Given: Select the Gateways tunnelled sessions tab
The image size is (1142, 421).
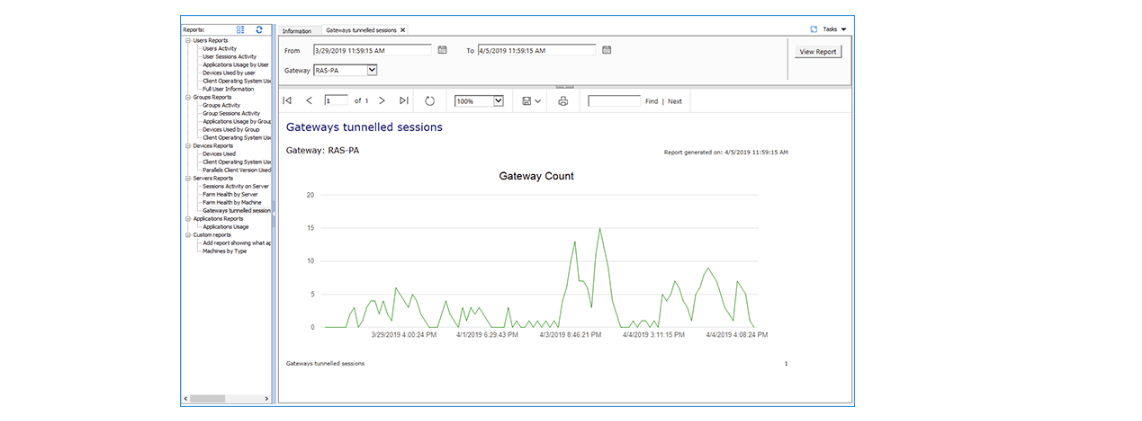Looking at the screenshot, I should pos(361,30).
